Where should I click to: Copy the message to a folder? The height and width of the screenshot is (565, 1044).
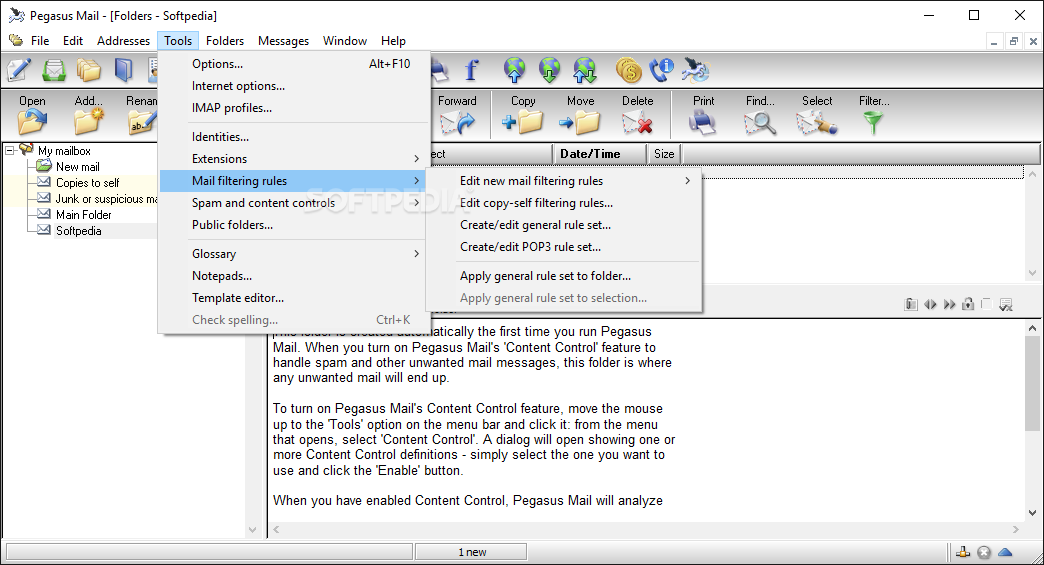(x=523, y=115)
